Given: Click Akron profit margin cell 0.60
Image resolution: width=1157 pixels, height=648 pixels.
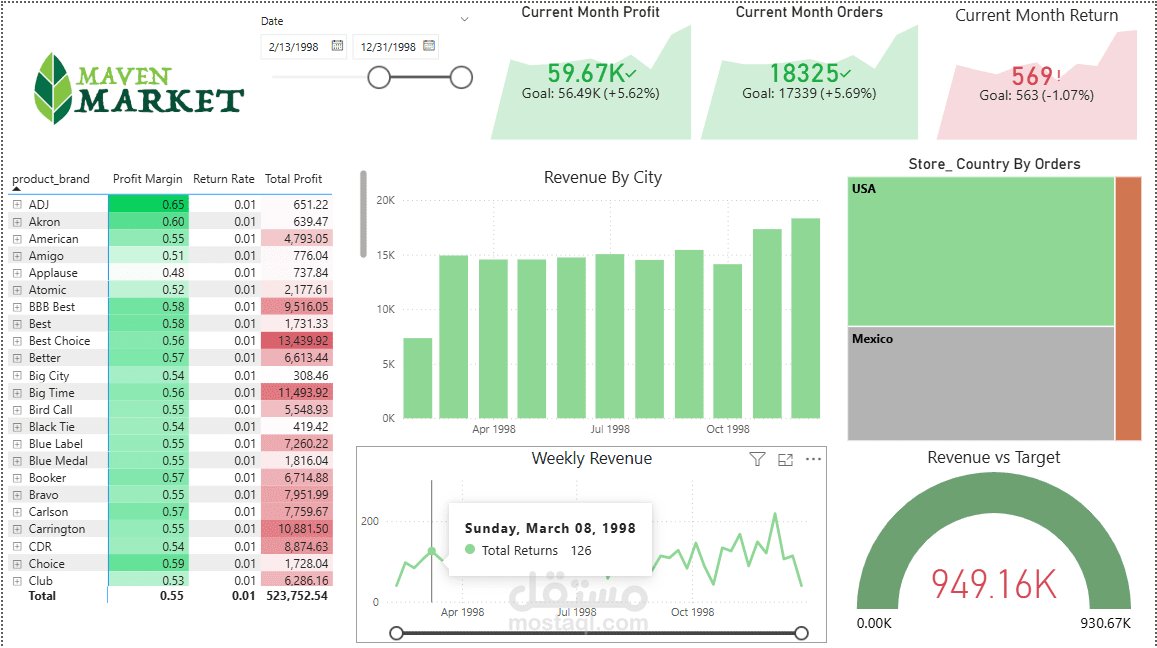Looking at the screenshot, I should click(148, 221).
